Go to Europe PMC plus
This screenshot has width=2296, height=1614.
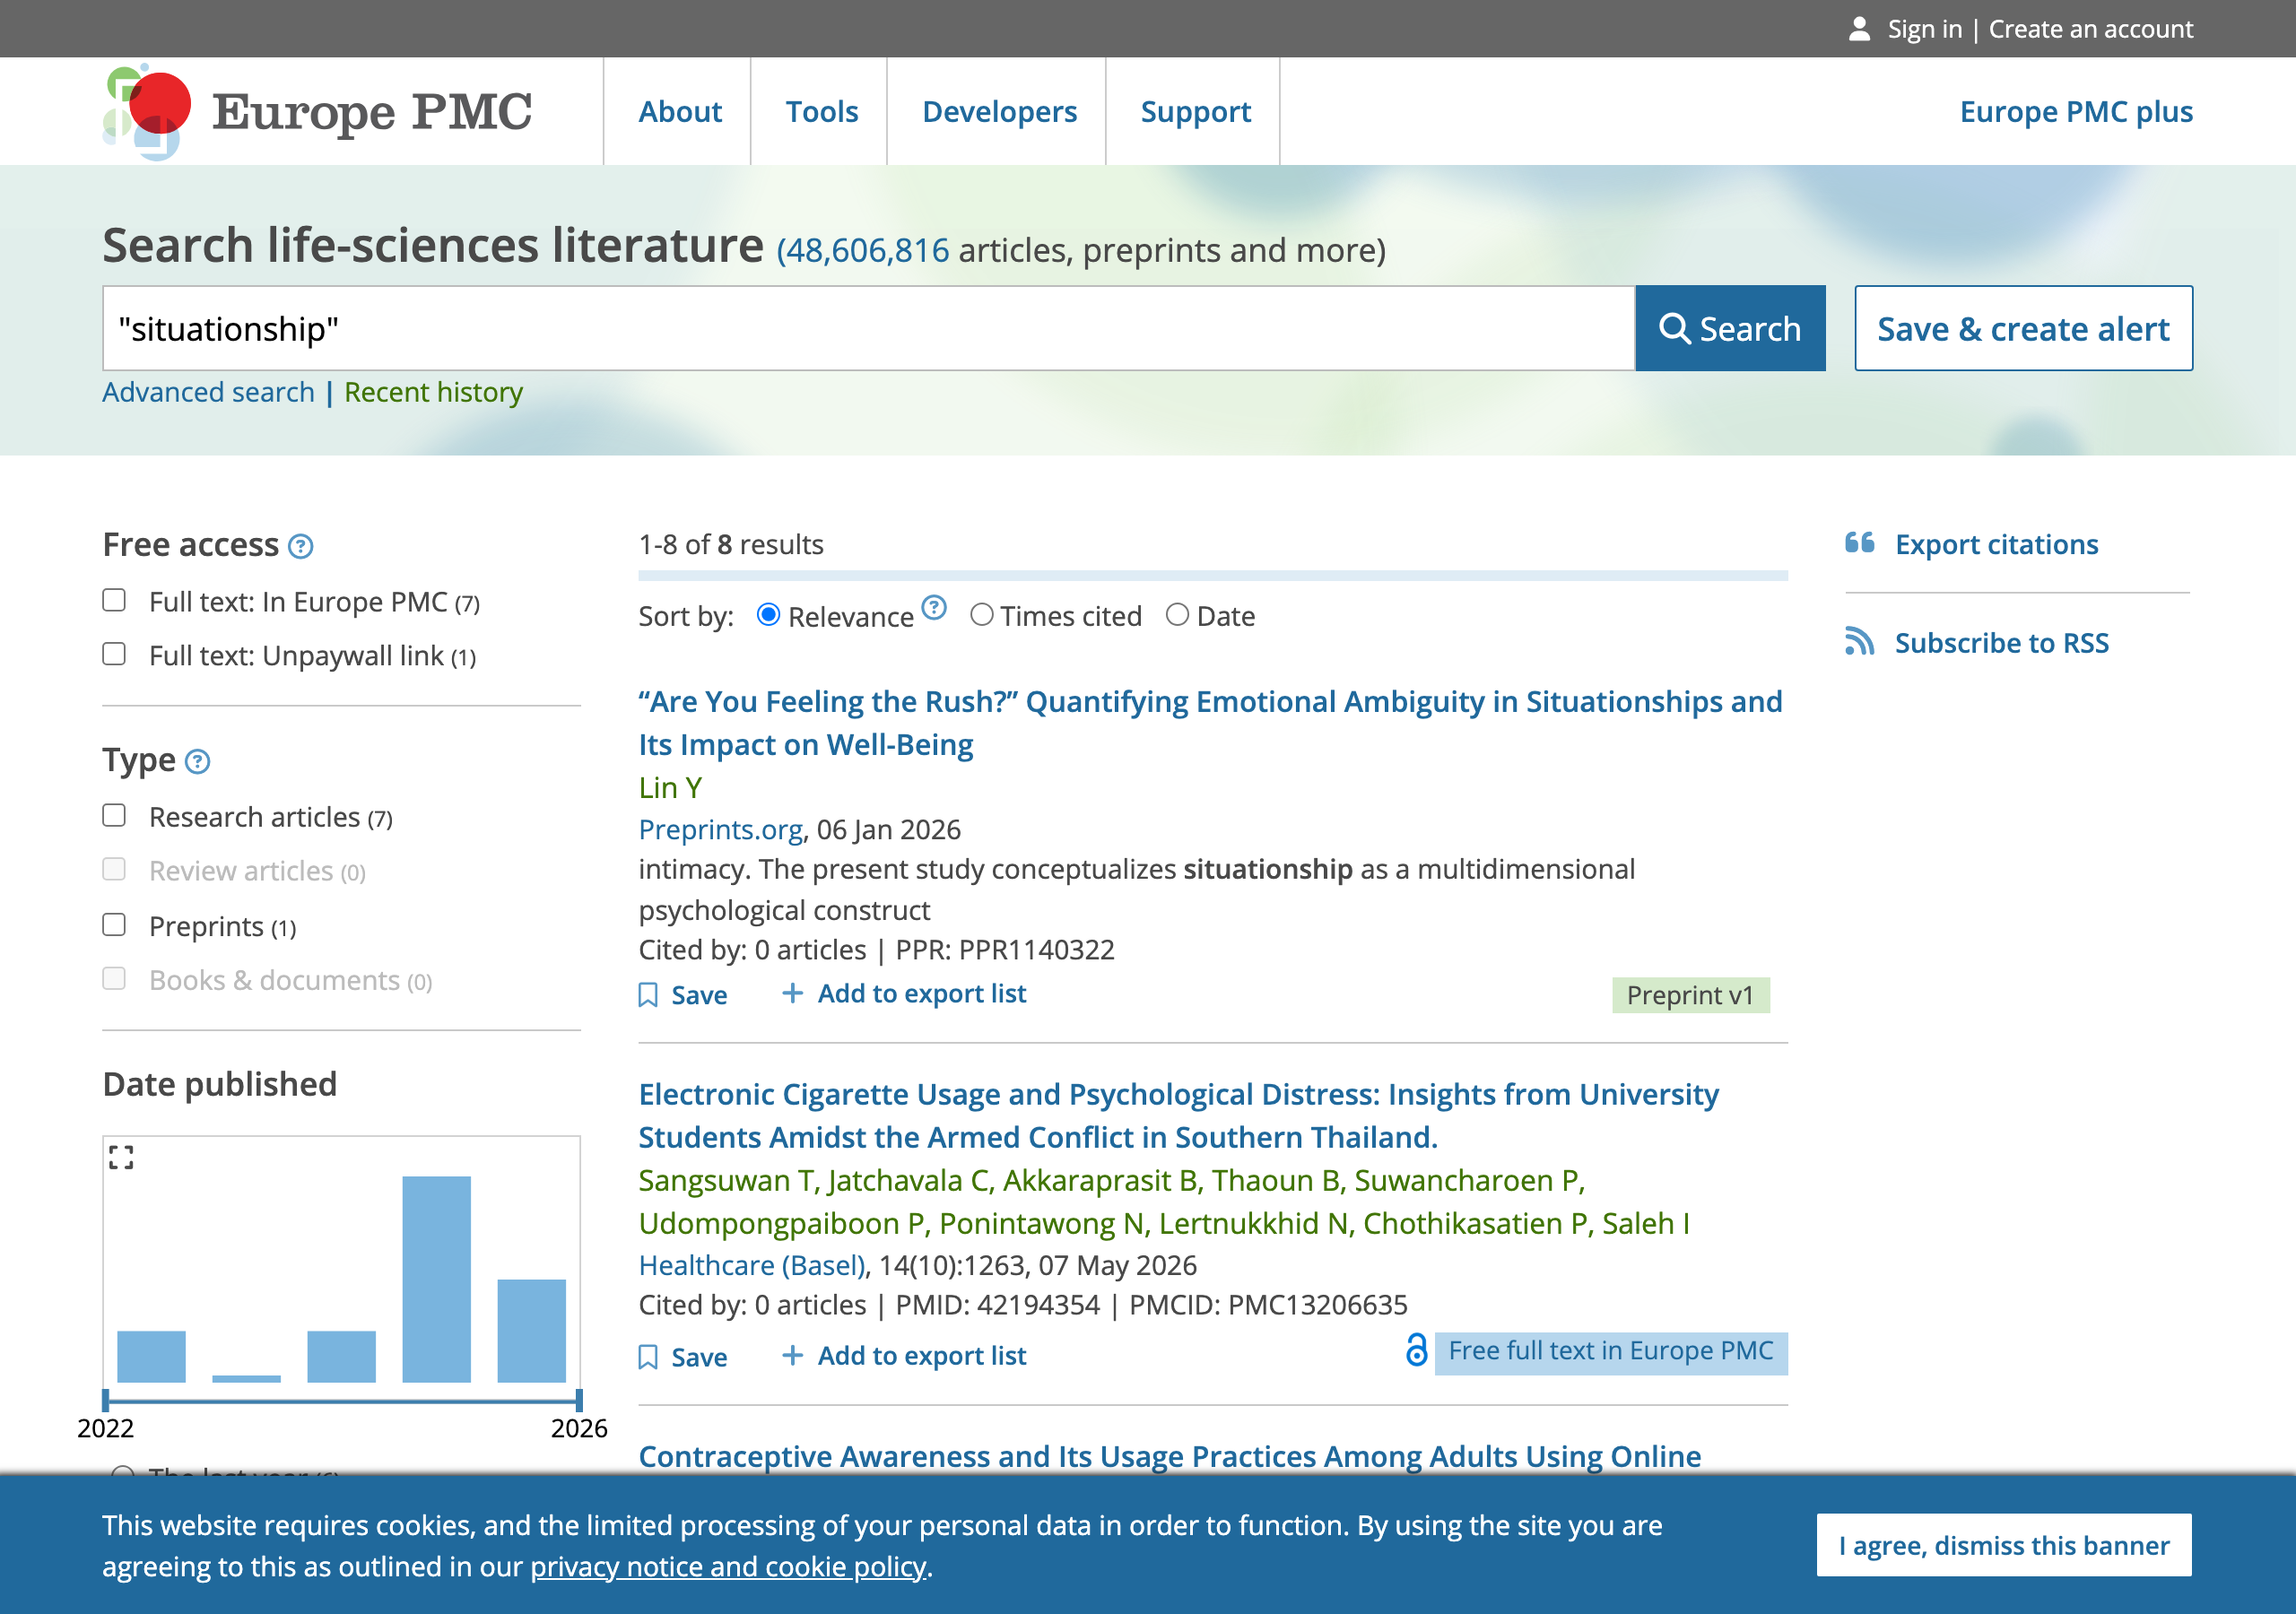[x=2076, y=111]
